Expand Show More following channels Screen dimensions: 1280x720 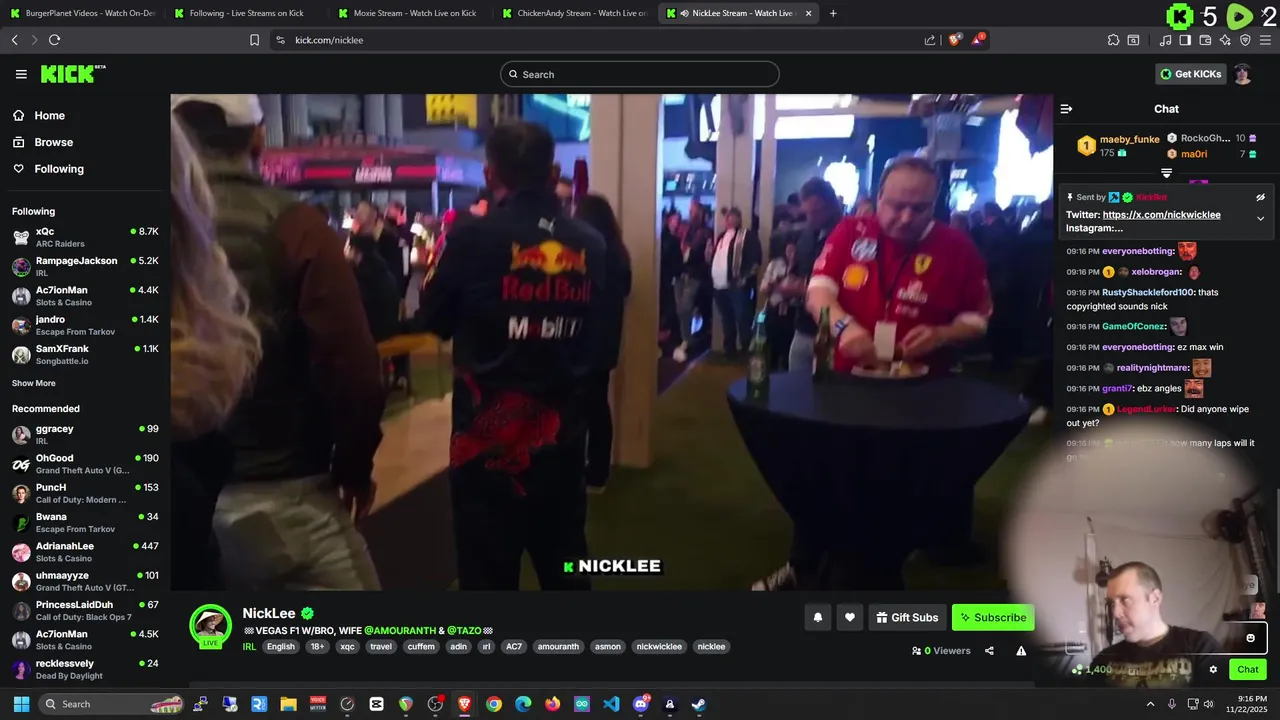(34, 383)
